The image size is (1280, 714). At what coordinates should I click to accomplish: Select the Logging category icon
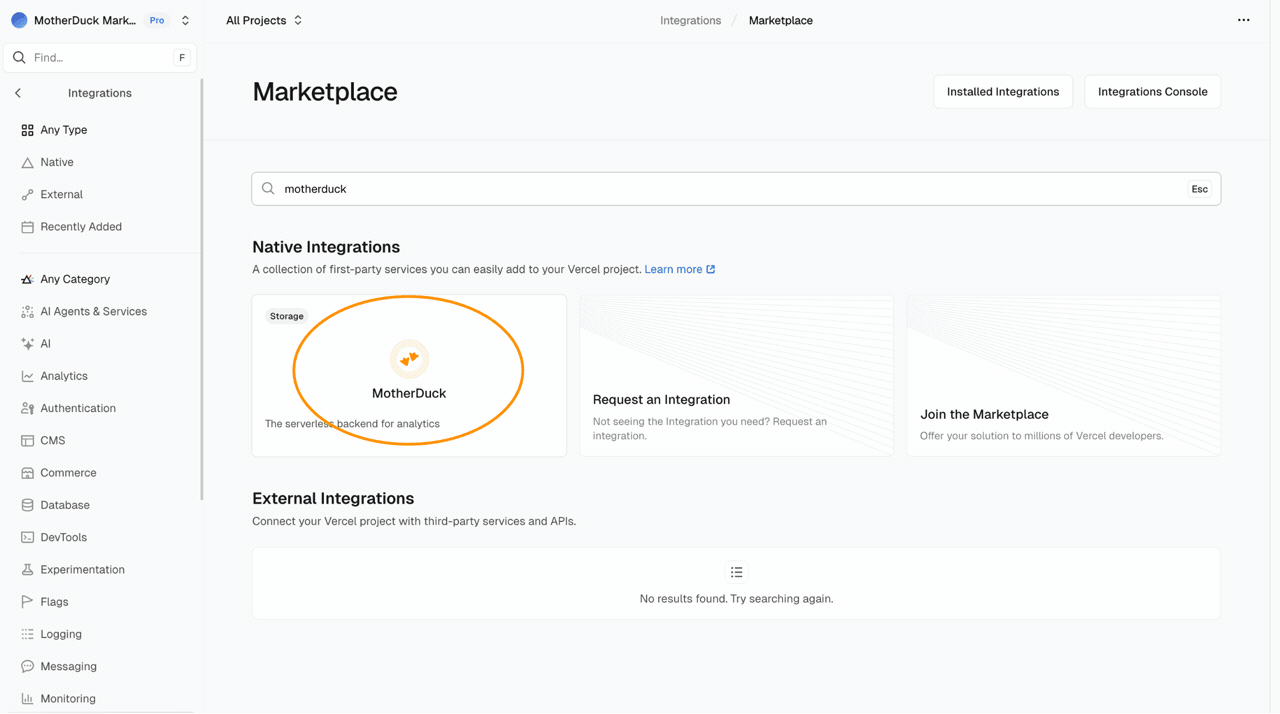(26, 633)
